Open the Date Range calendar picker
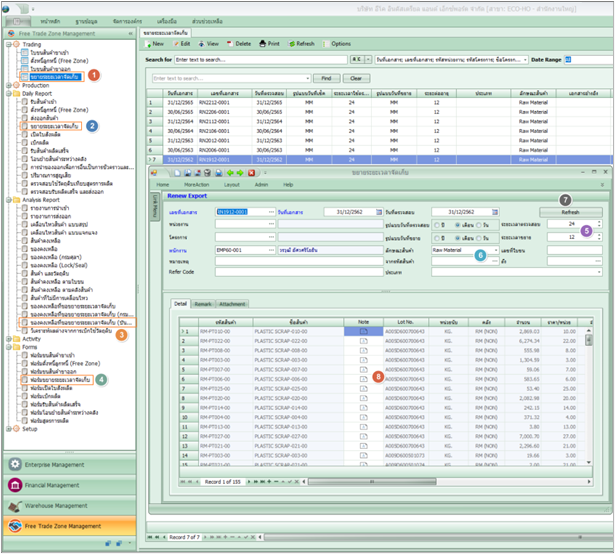Screen dimensions: 615x554 567,60
